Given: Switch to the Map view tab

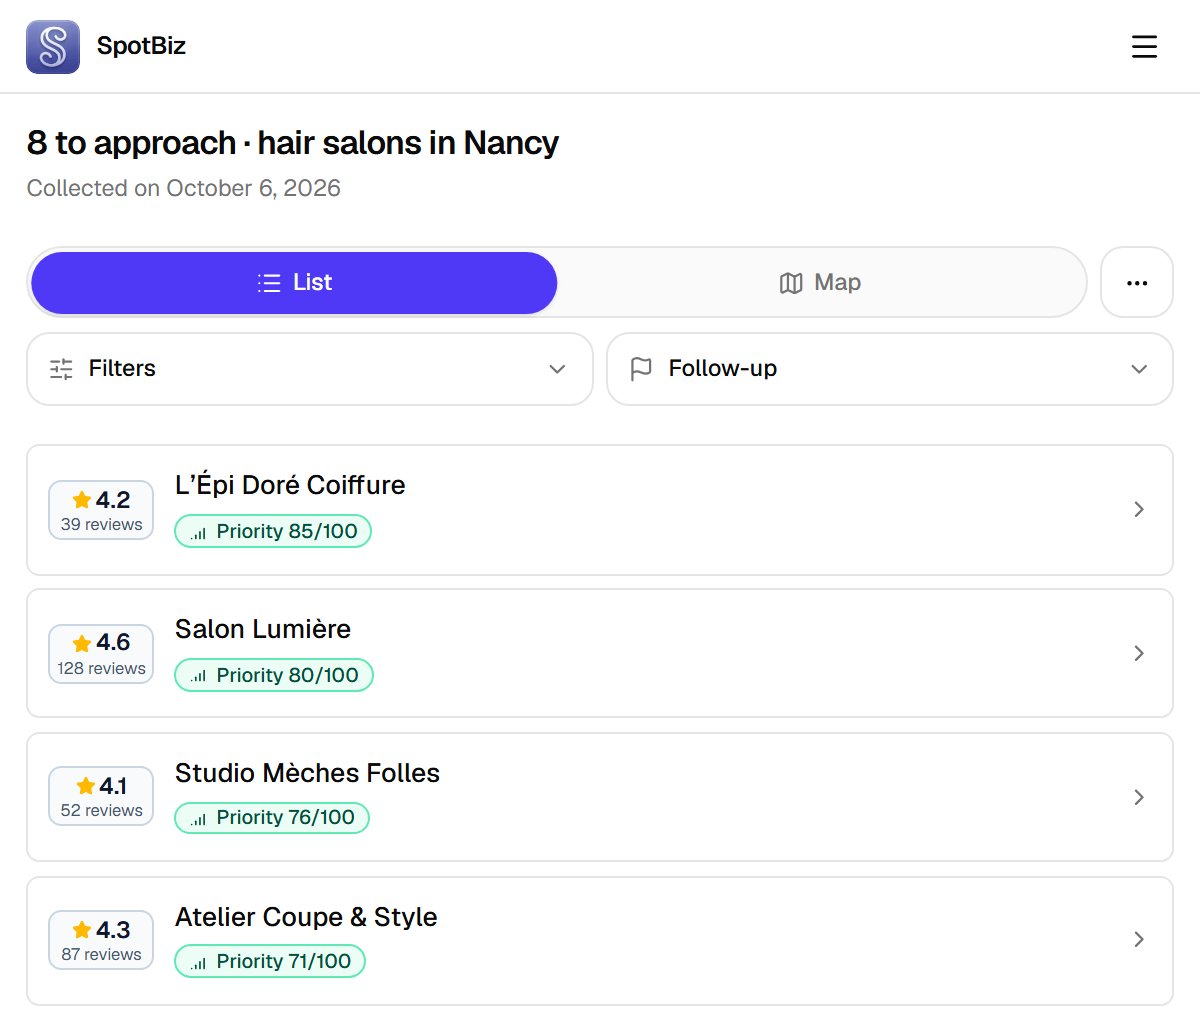Looking at the screenshot, I should pos(820,283).
